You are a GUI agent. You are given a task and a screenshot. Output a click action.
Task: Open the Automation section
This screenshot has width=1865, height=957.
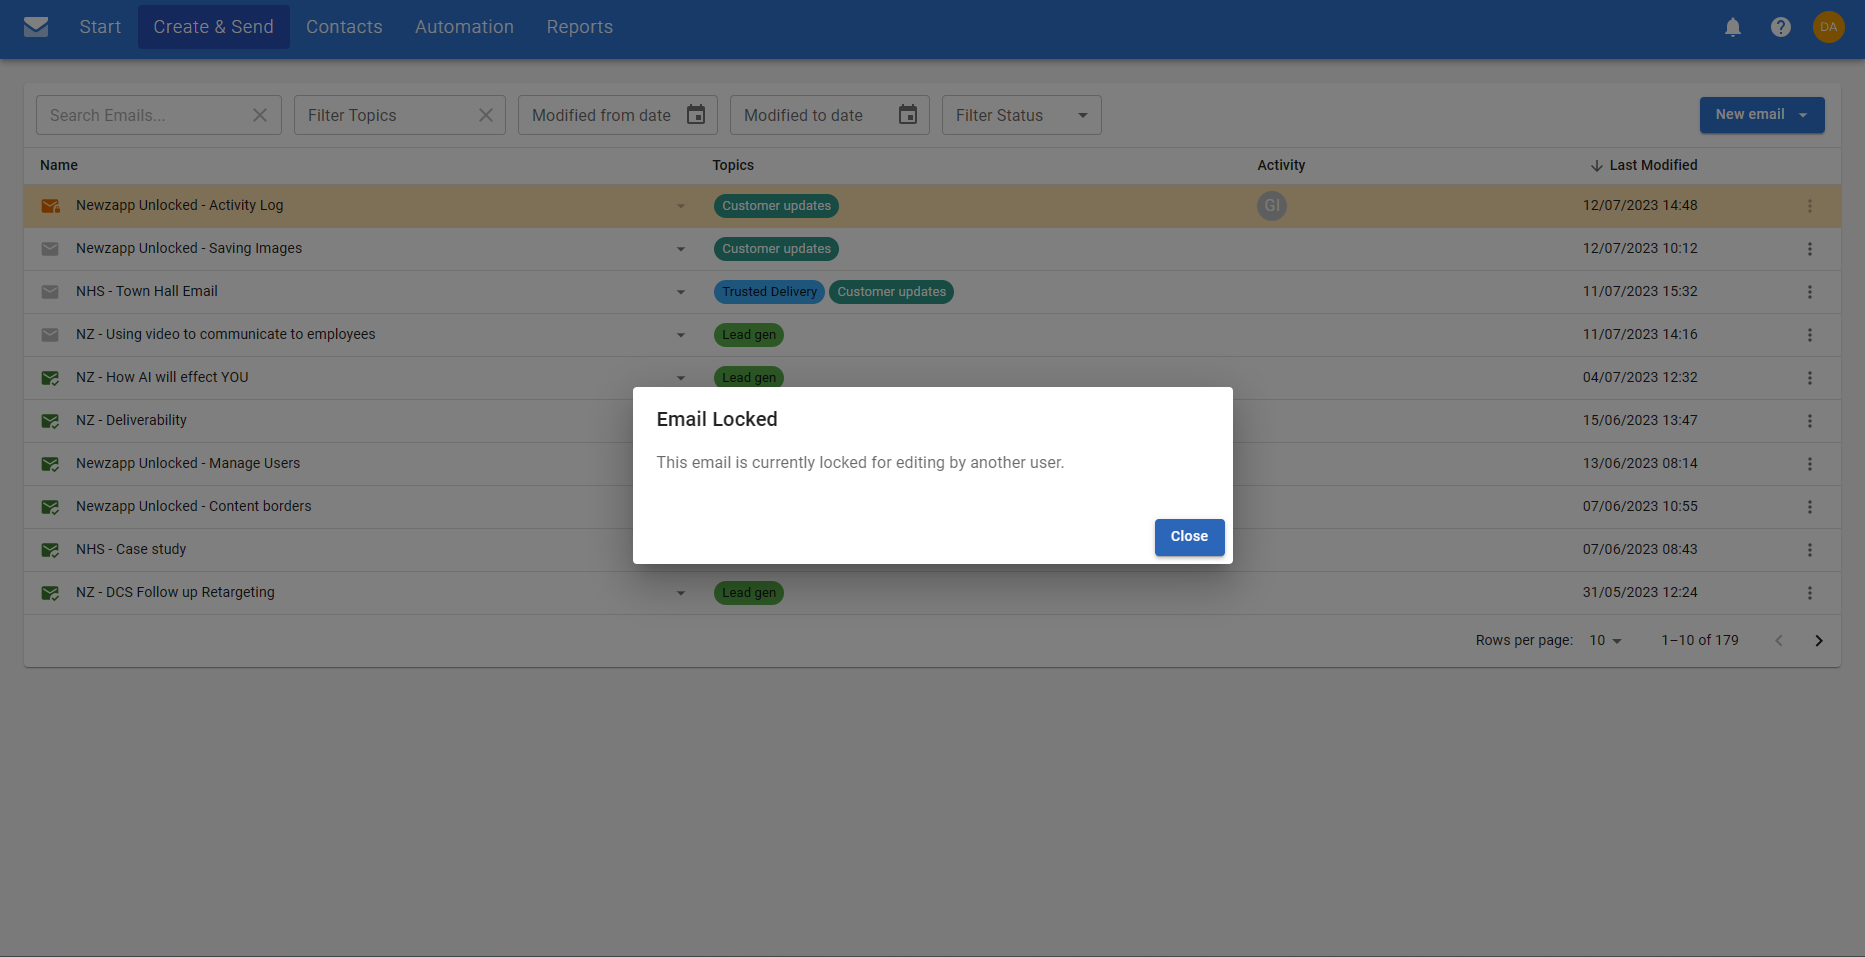pos(464,27)
